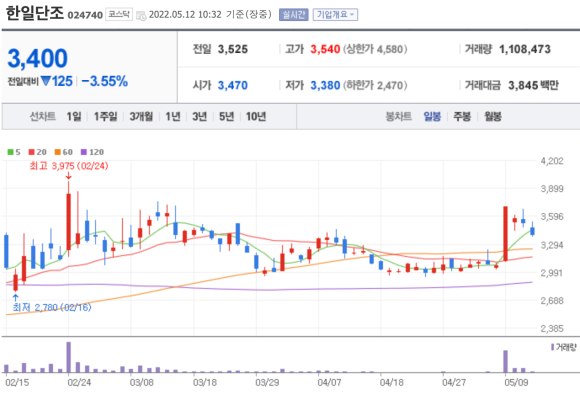The width and height of the screenshot is (580, 395).
Task: Select the 5년 line chart tab
Action: (226, 117)
